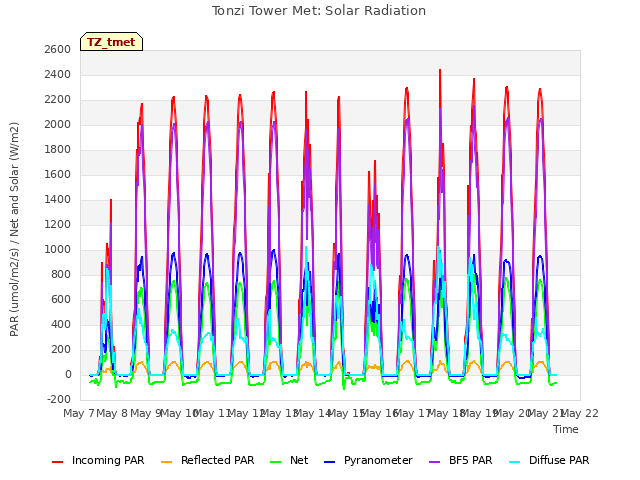Click the orange Reflected PAR legend swatch
The width and height of the screenshot is (640, 480).
(x=167, y=462)
